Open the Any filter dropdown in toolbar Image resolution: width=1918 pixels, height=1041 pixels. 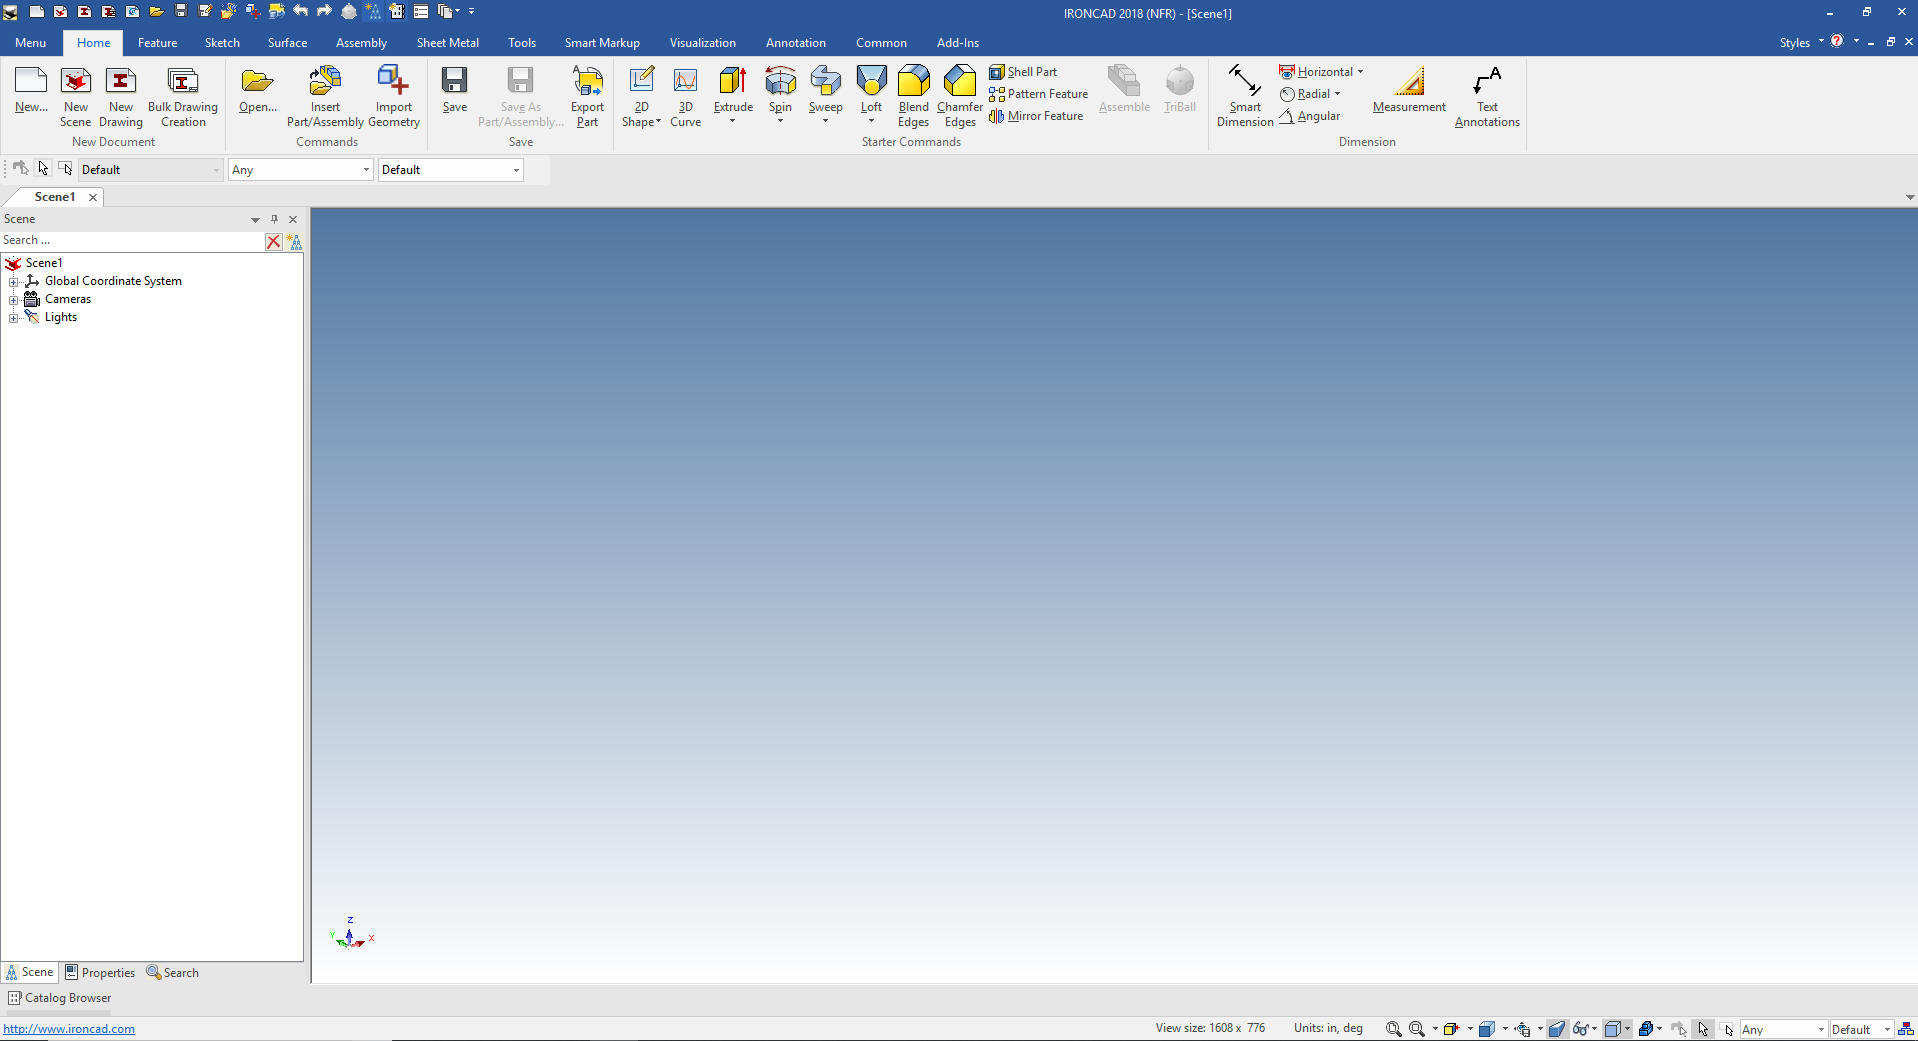300,170
